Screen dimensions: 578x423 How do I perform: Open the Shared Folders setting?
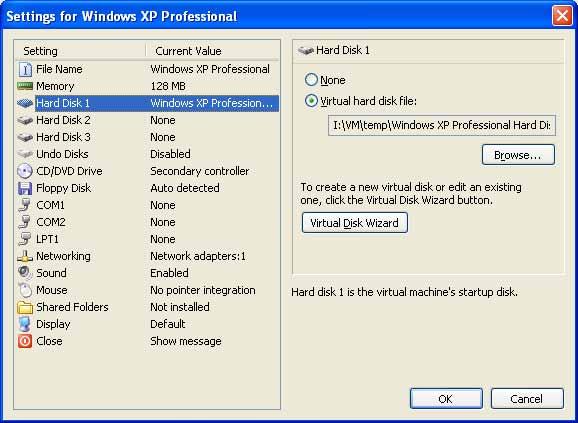(x=147, y=307)
